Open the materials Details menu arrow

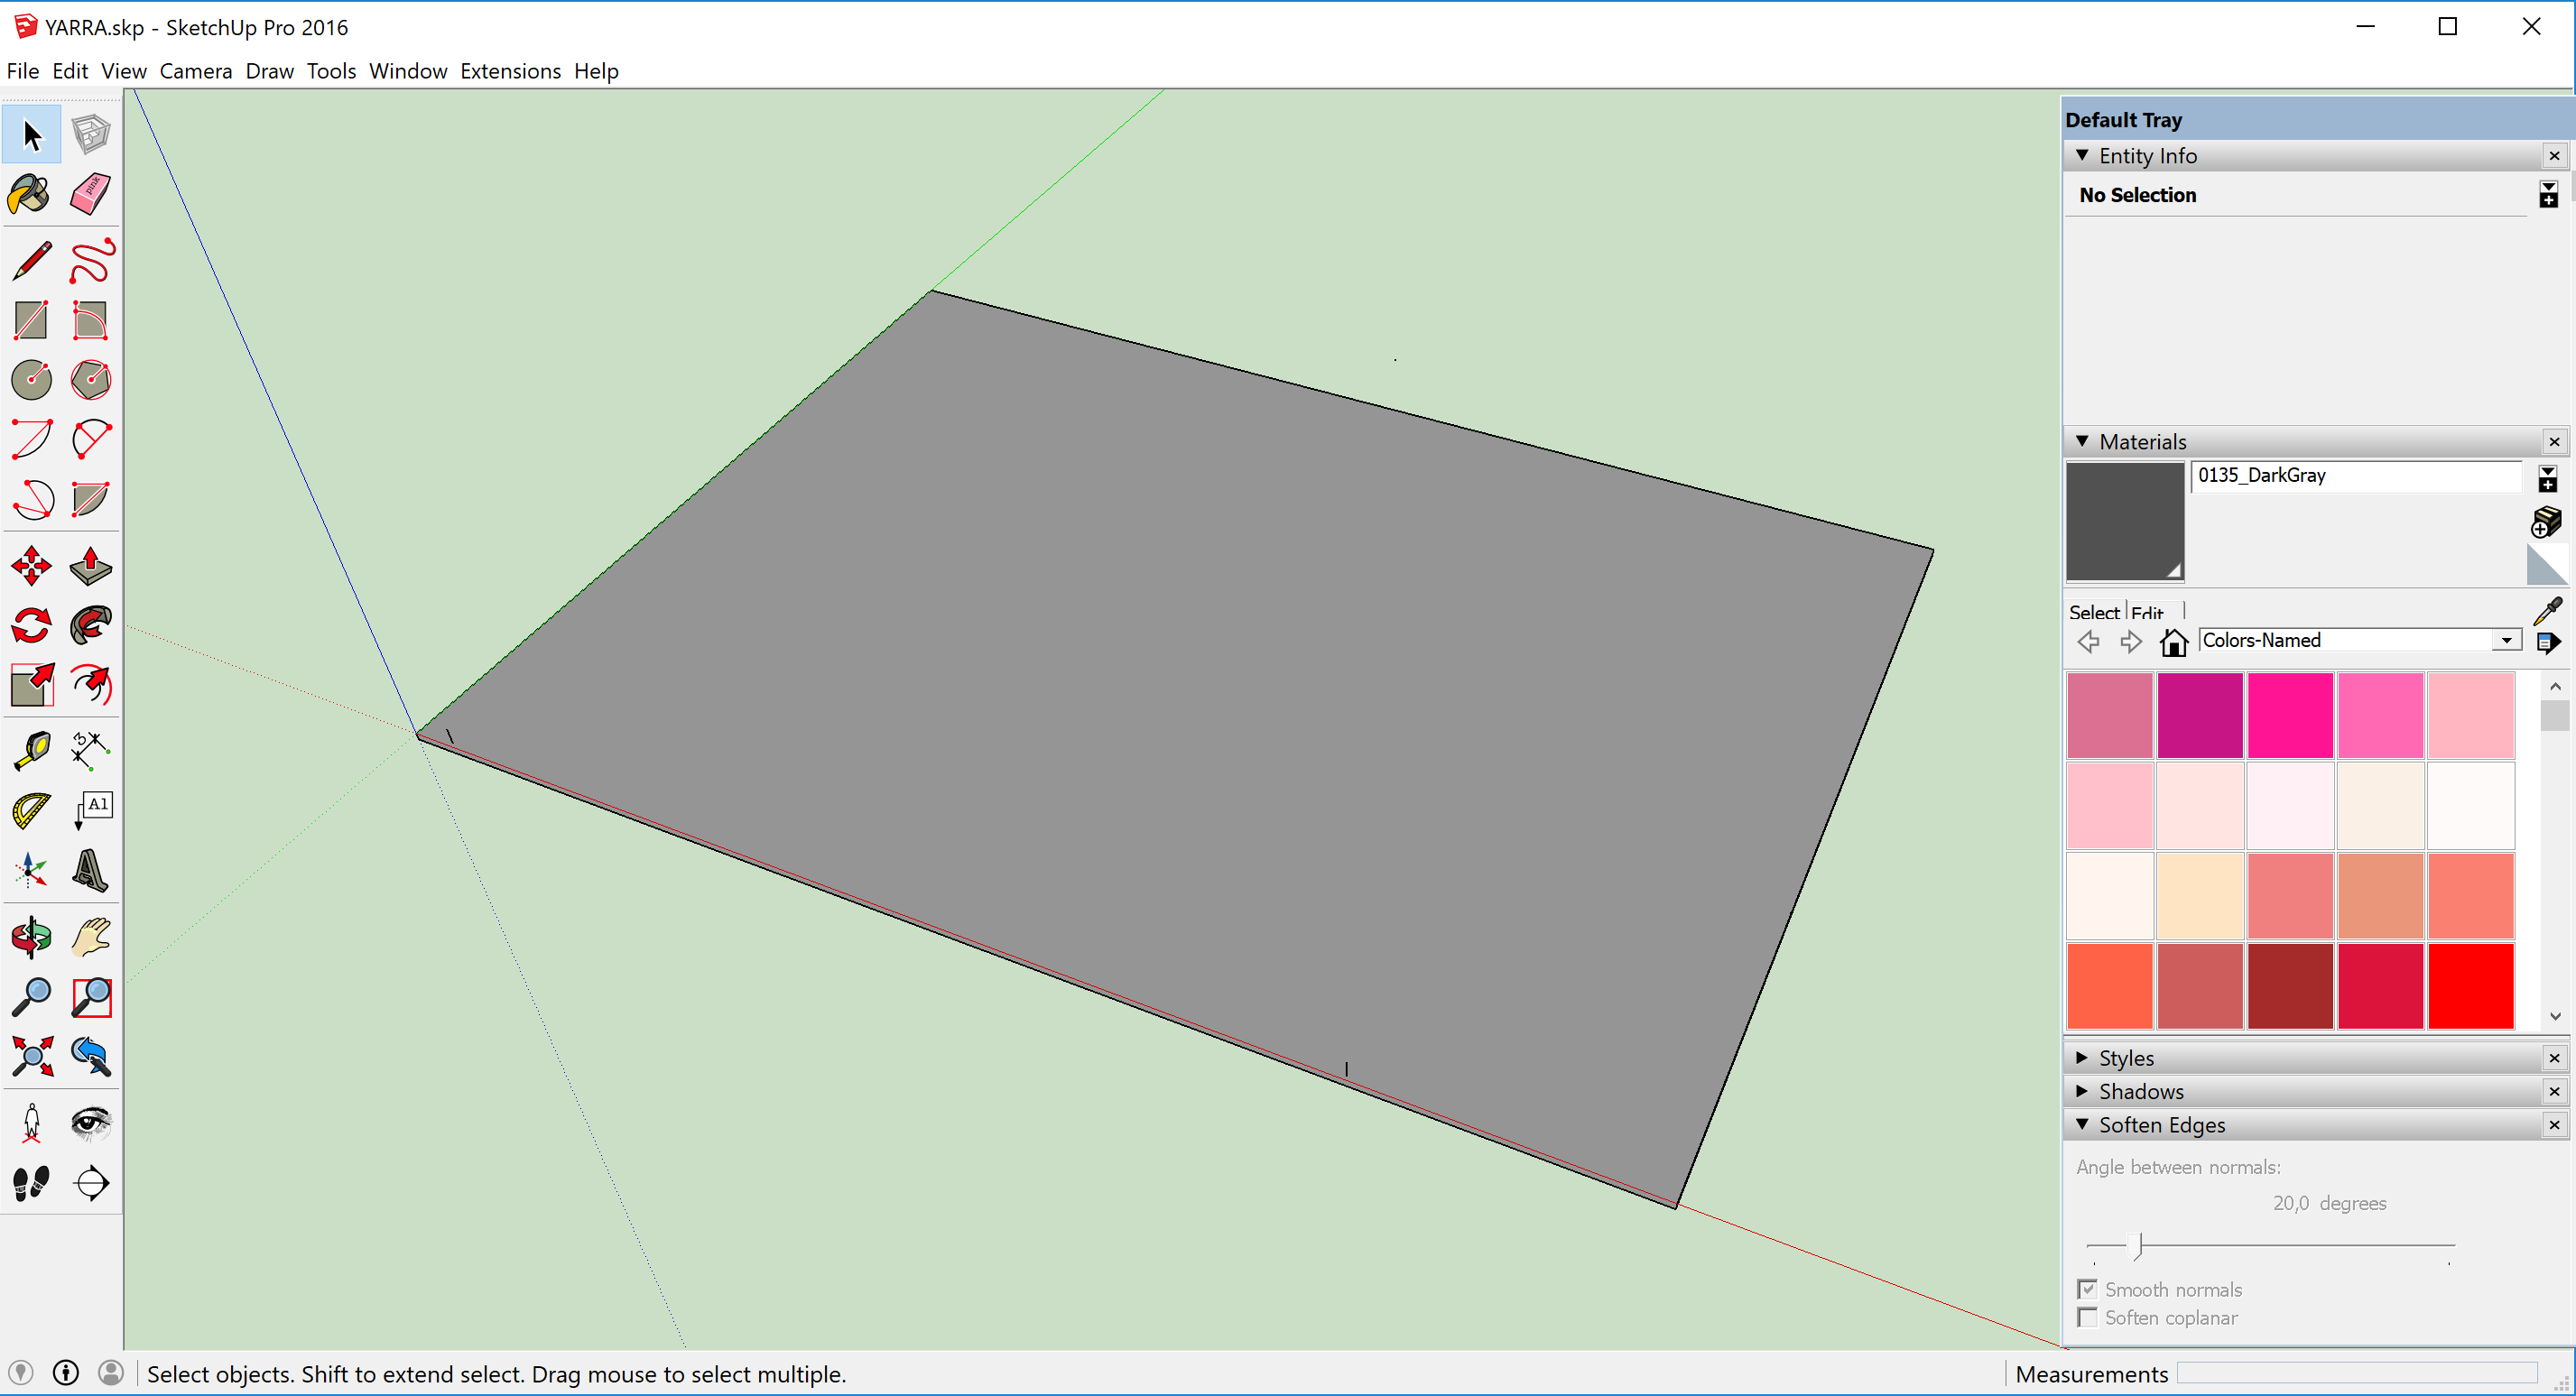click(x=2548, y=642)
